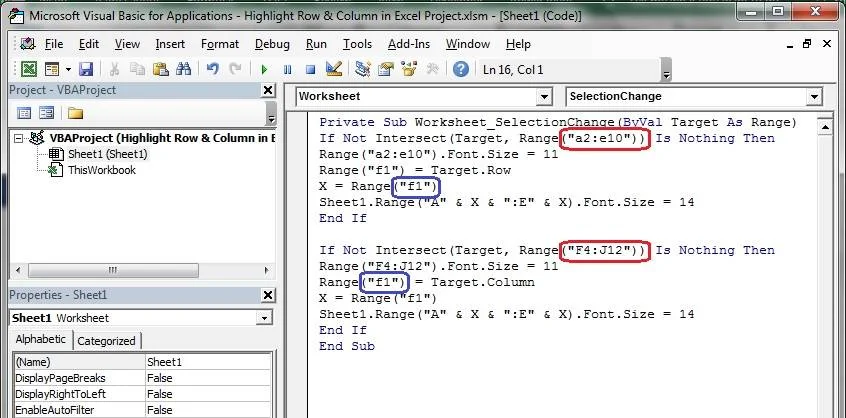Open the Debug menu
Screen dimensions: 846x418
coord(272,44)
